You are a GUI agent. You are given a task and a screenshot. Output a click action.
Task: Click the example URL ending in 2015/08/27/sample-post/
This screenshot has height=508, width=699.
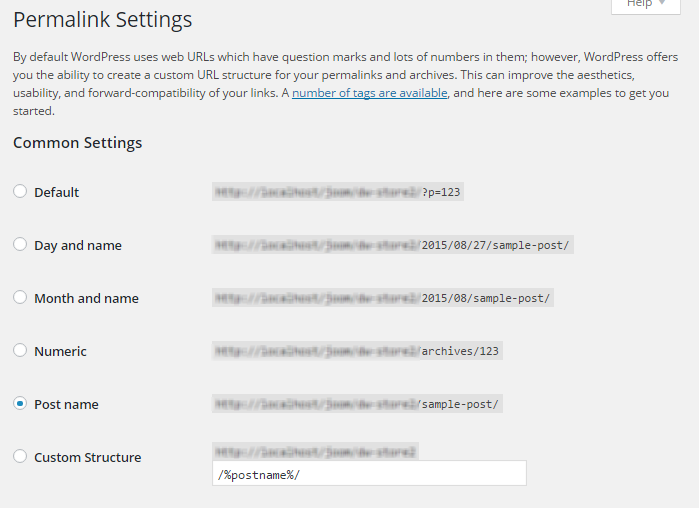click(392, 245)
